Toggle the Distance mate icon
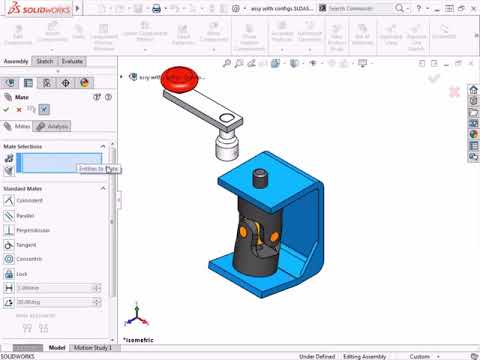Viewport: 480px width, 360px height. click(9, 288)
